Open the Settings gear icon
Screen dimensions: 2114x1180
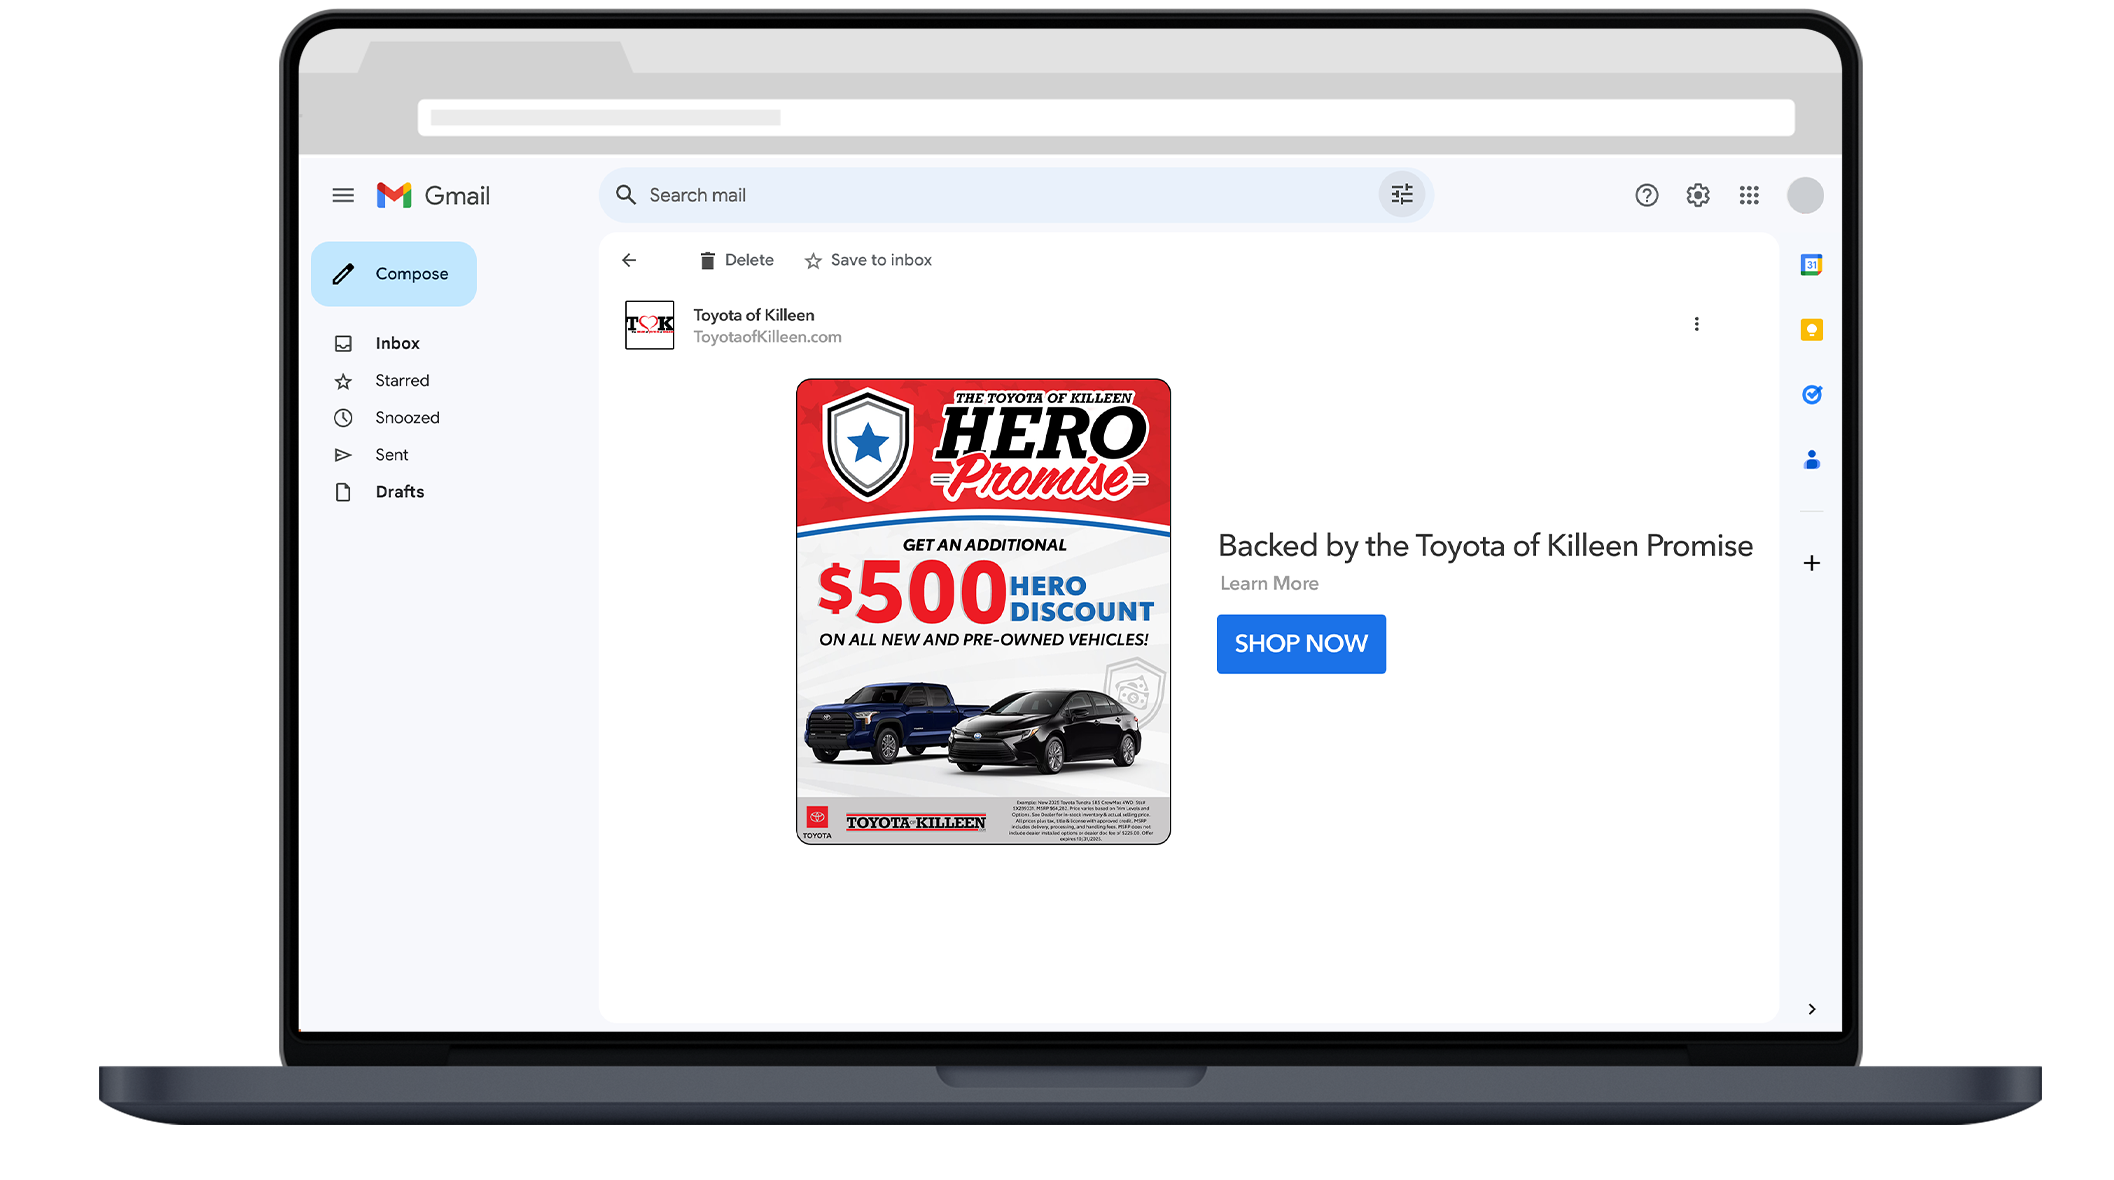[1698, 195]
